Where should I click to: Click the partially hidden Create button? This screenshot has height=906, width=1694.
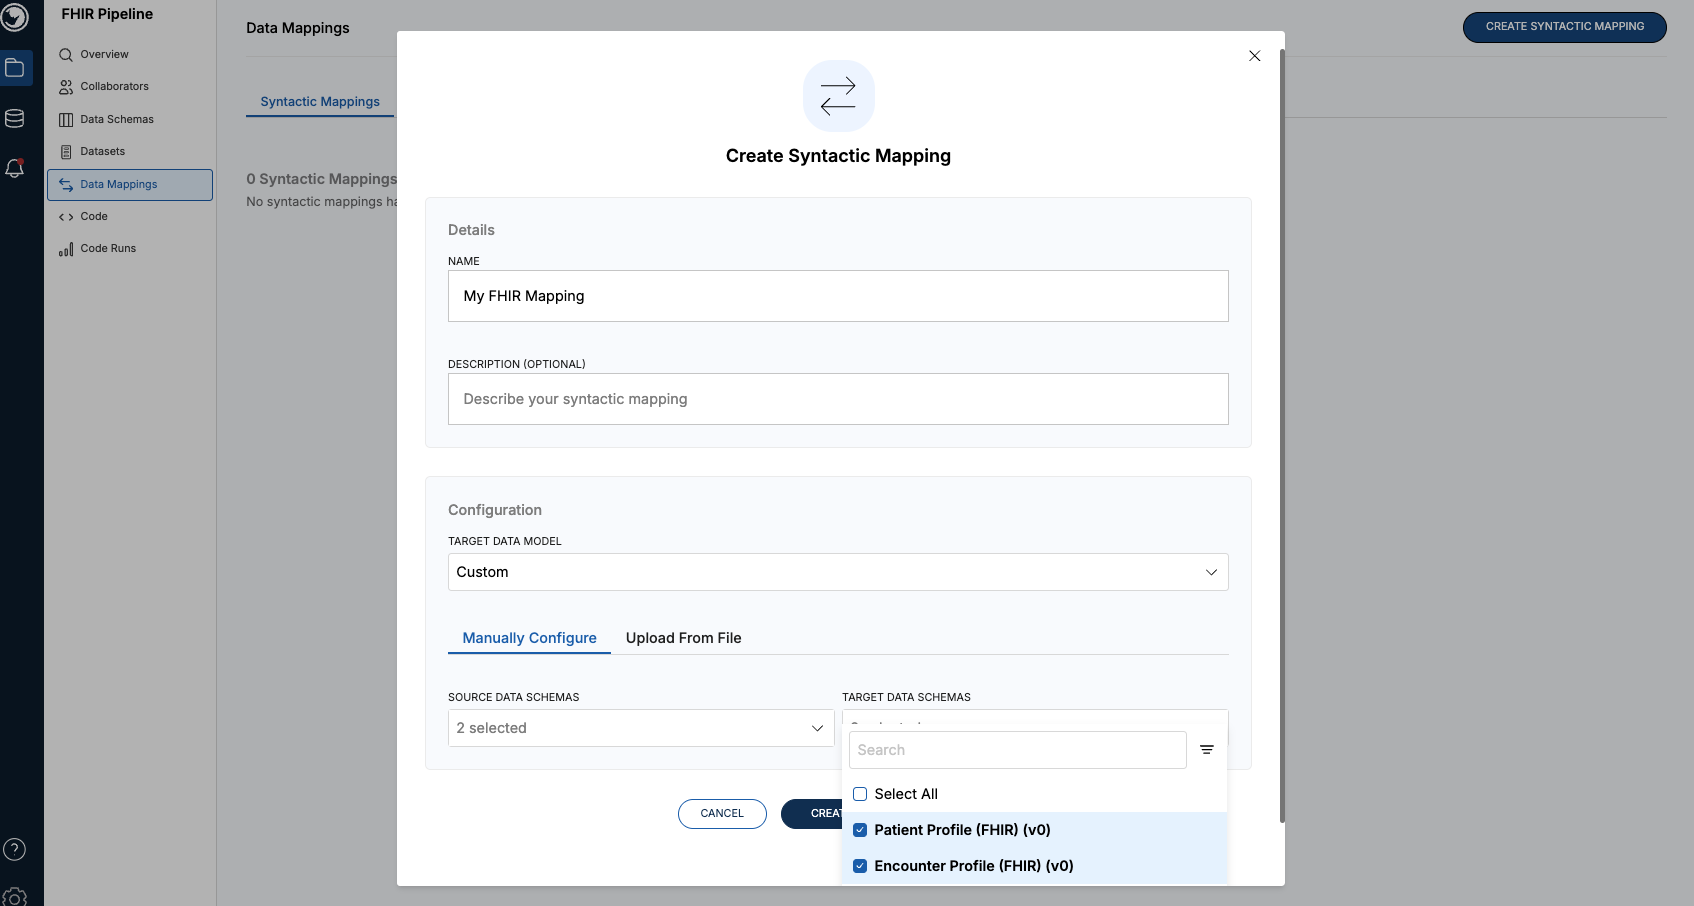pos(812,814)
